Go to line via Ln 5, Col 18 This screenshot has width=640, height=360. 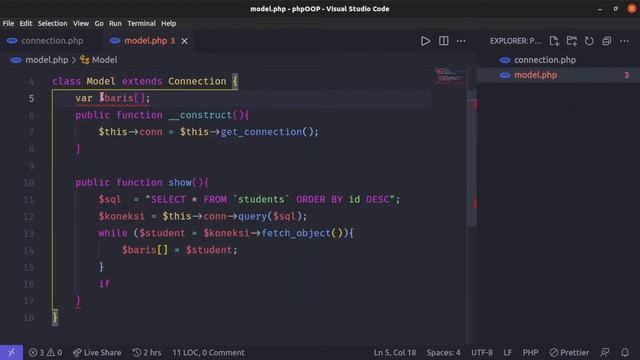pos(395,352)
